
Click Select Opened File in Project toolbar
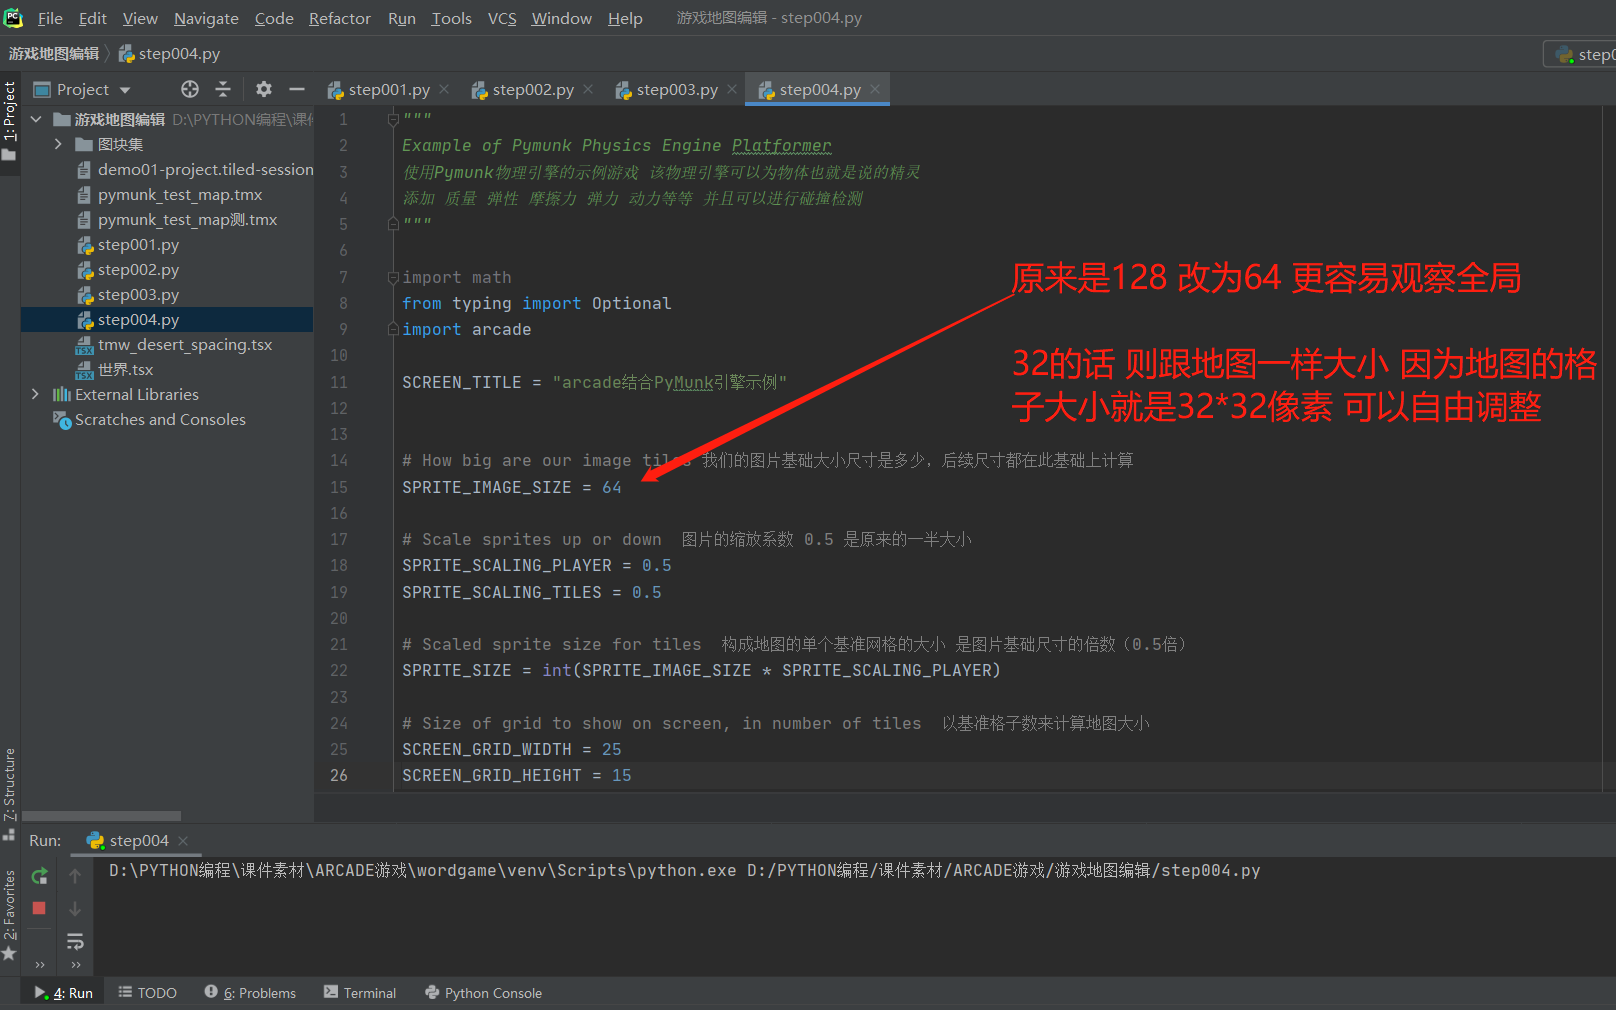click(189, 88)
